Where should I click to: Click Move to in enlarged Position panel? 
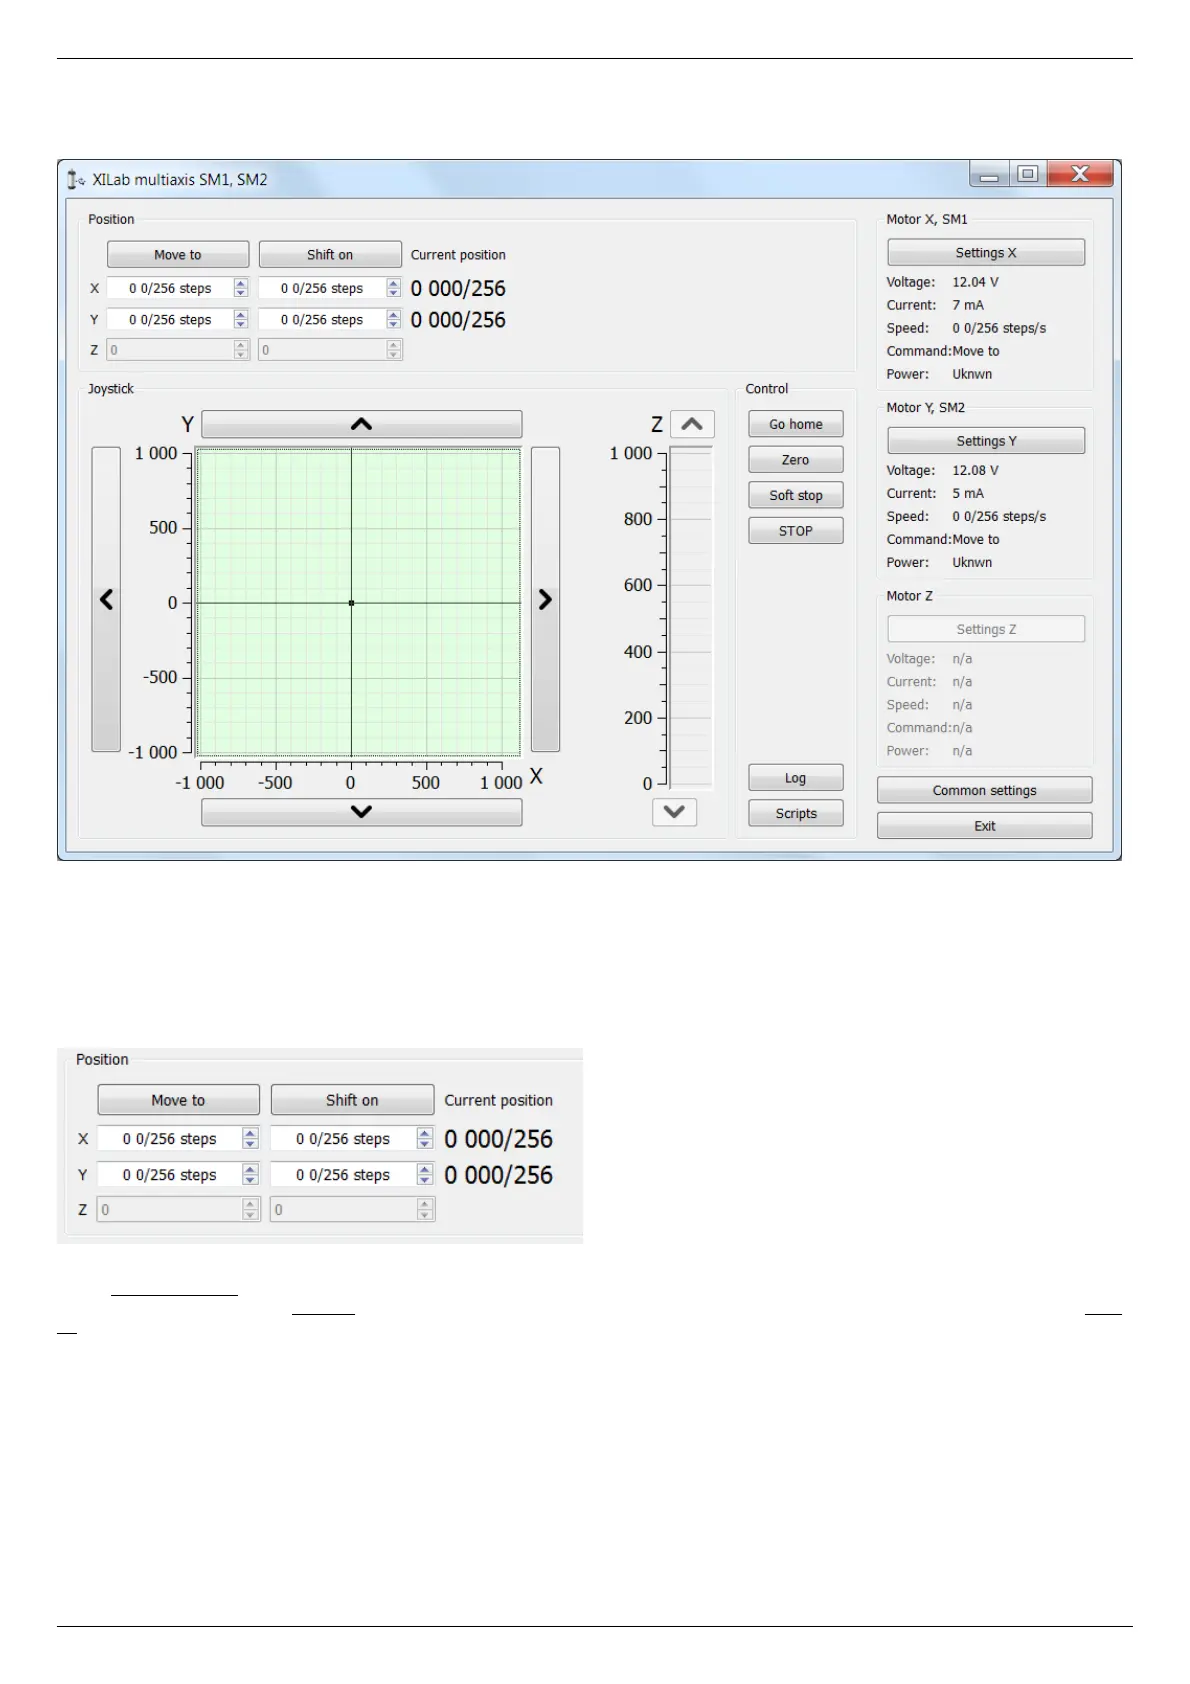[x=178, y=1100]
